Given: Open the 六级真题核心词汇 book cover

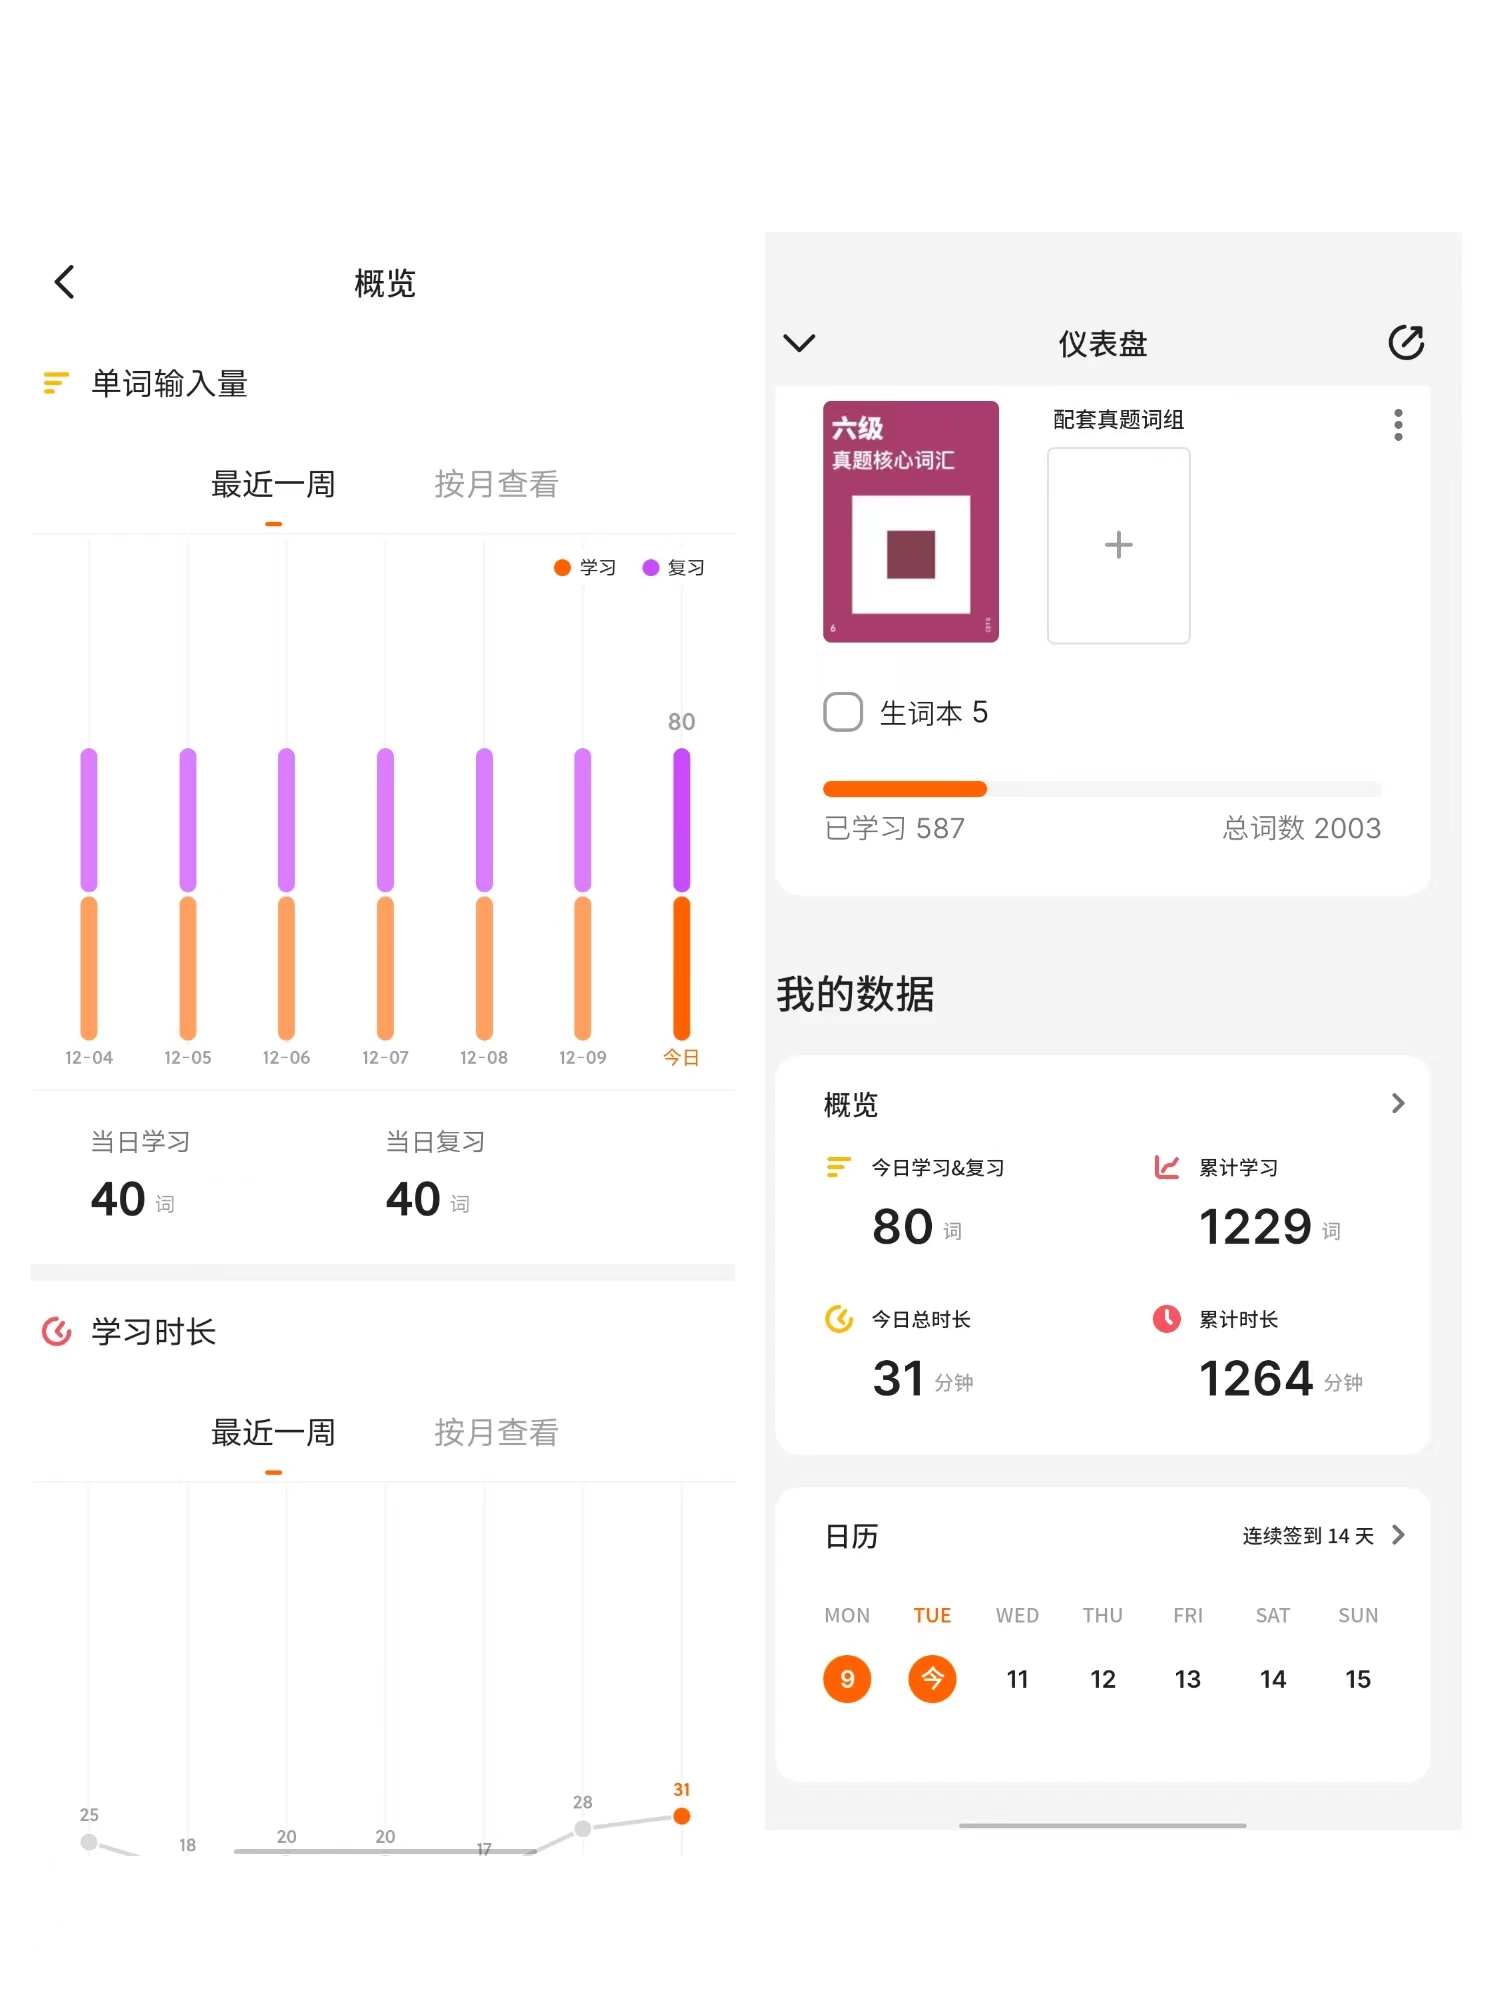Looking at the screenshot, I should coord(910,521).
